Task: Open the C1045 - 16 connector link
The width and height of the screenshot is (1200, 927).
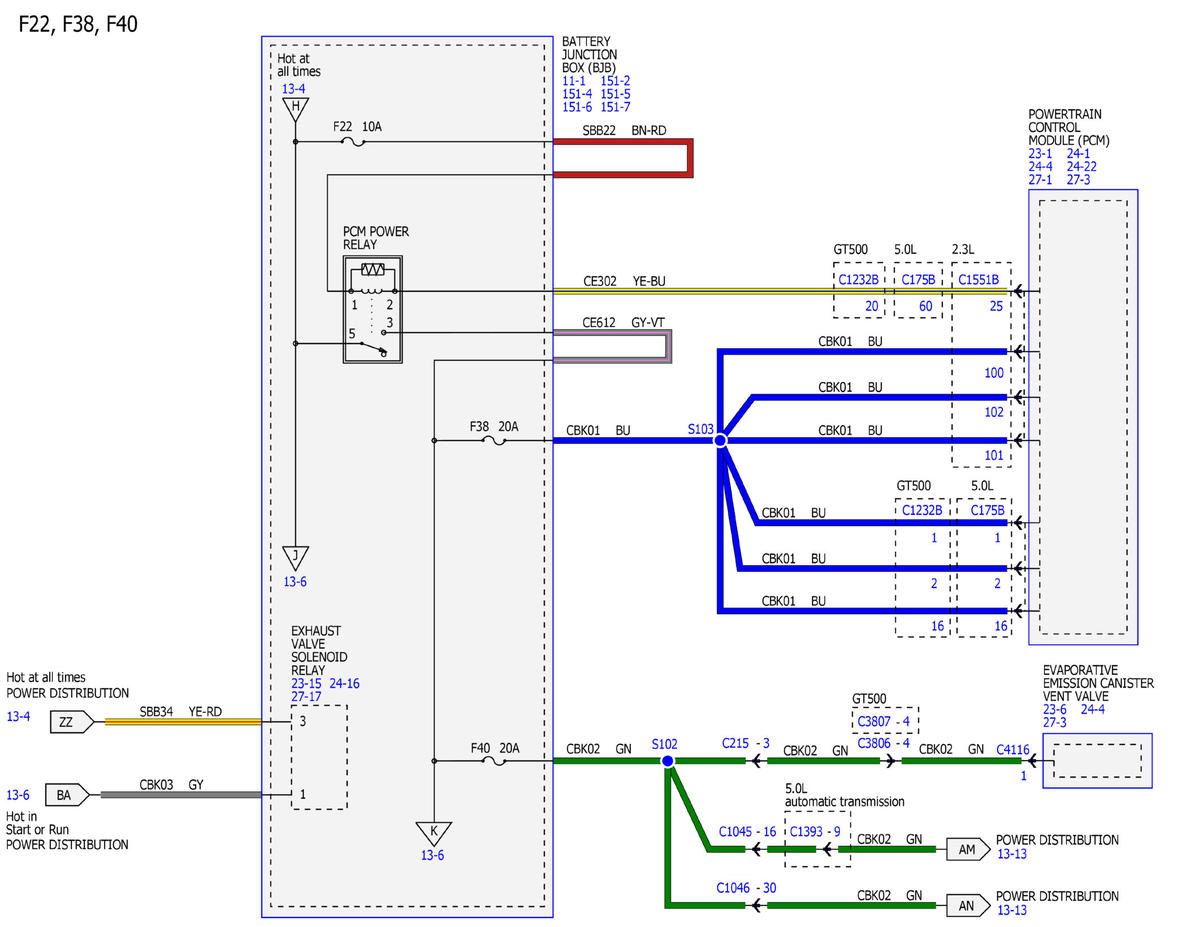Action: [748, 831]
